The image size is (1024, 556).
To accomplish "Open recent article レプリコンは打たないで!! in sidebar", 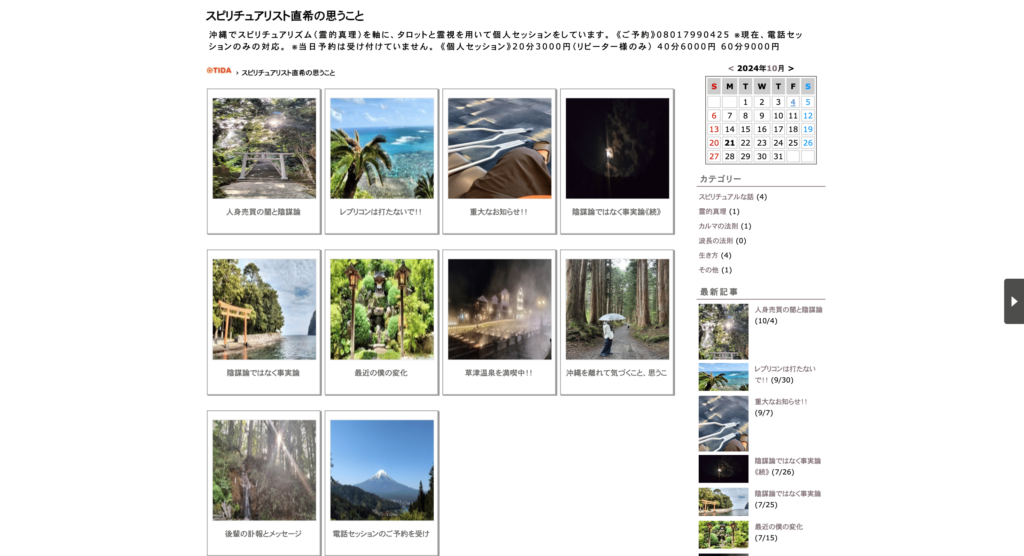I will click(784, 369).
